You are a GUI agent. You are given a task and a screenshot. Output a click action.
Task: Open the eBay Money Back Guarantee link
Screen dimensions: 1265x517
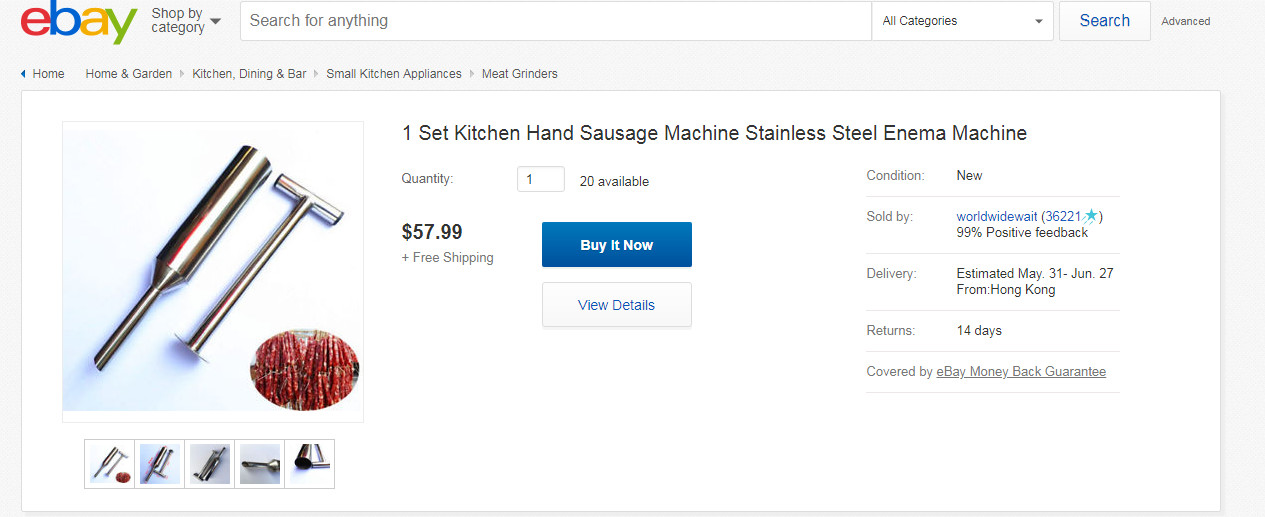click(x=1021, y=372)
